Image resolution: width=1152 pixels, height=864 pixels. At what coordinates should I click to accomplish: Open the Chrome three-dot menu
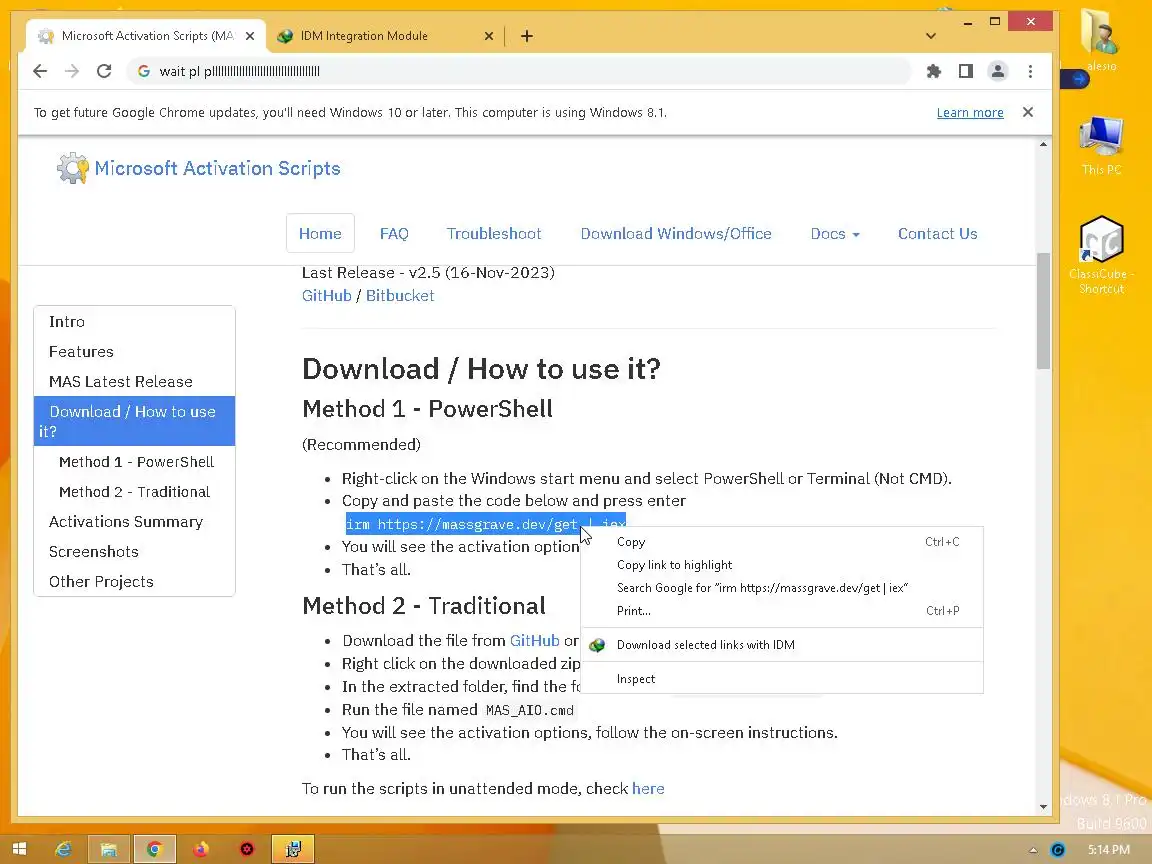pyautogui.click(x=1030, y=71)
